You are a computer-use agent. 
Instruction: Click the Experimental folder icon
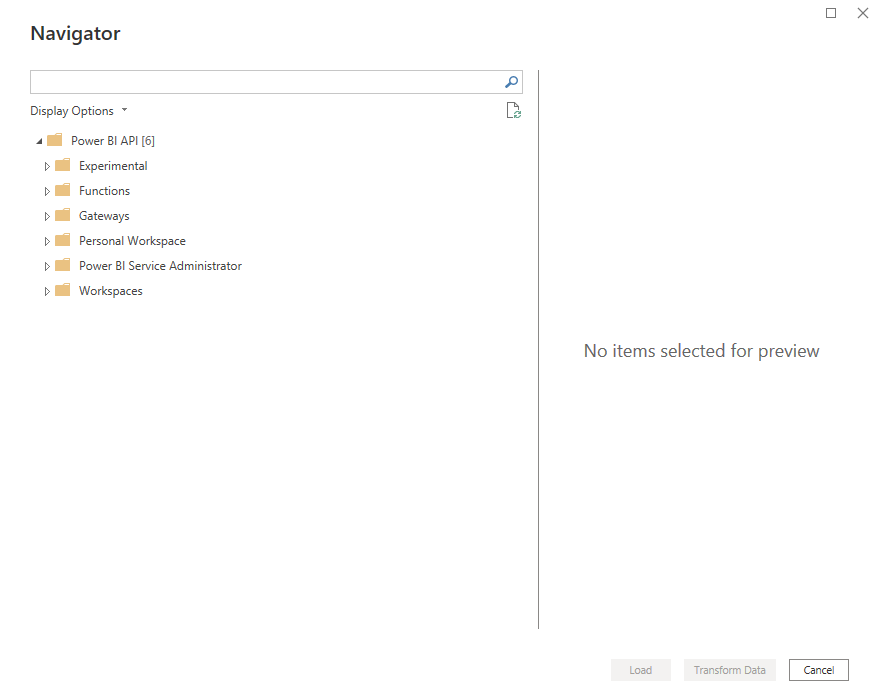[62, 165]
